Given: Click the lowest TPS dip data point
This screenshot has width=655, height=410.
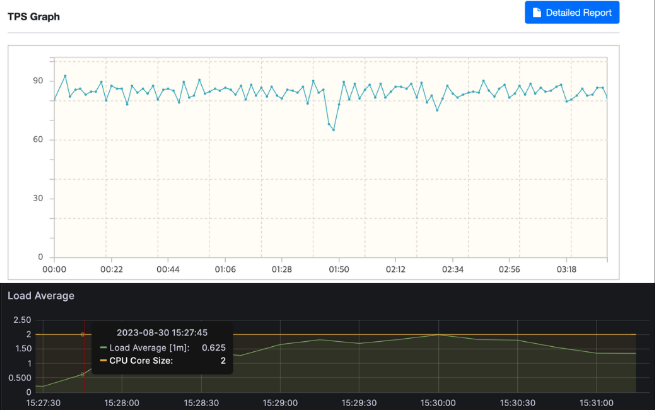Looking at the screenshot, I should 333,130.
